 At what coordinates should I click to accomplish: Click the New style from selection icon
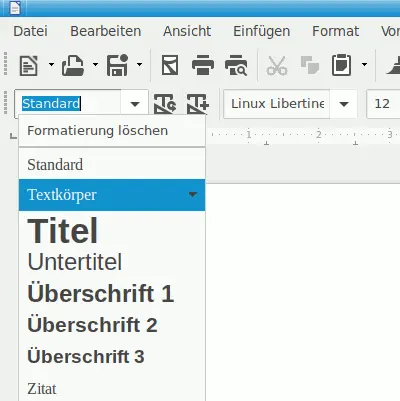point(198,104)
